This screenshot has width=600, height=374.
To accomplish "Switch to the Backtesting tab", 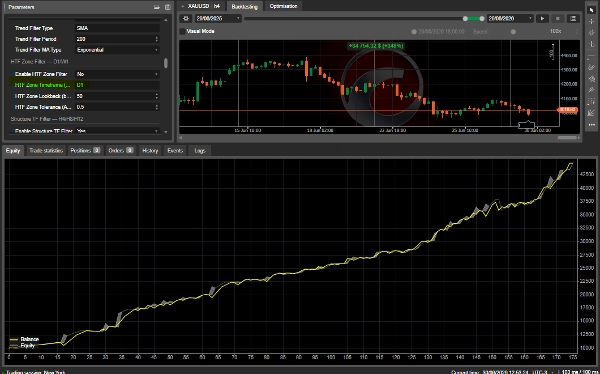I will tap(245, 7).
